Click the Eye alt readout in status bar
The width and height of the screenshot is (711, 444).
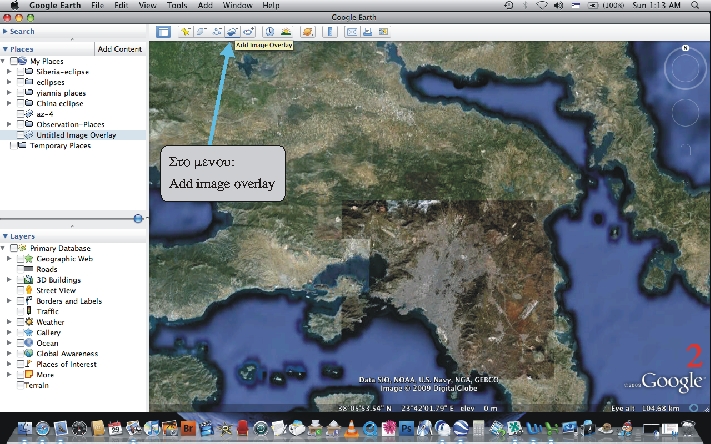(x=647, y=408)
